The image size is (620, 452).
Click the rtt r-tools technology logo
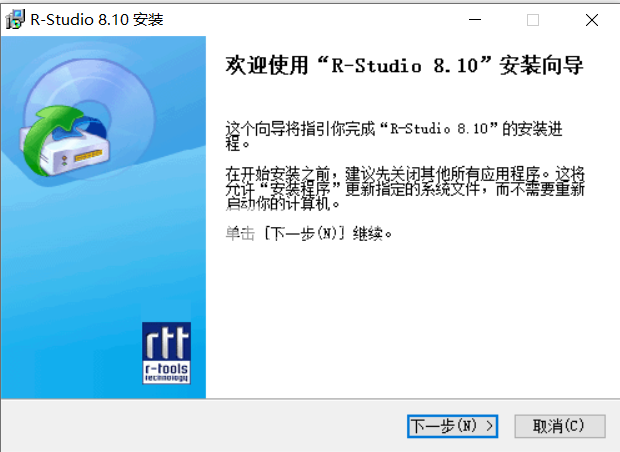pyautogui.click(x=166, y=353)
